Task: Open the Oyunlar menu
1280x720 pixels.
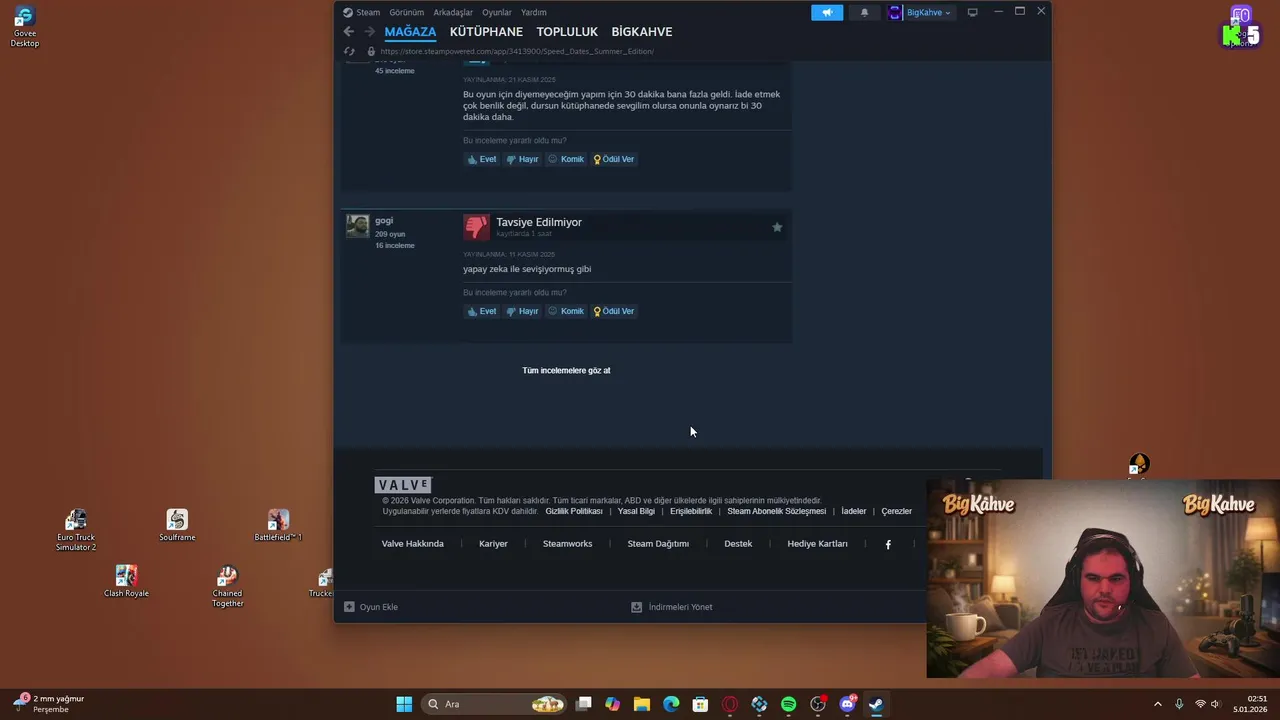Action: [x=497, y=12]
